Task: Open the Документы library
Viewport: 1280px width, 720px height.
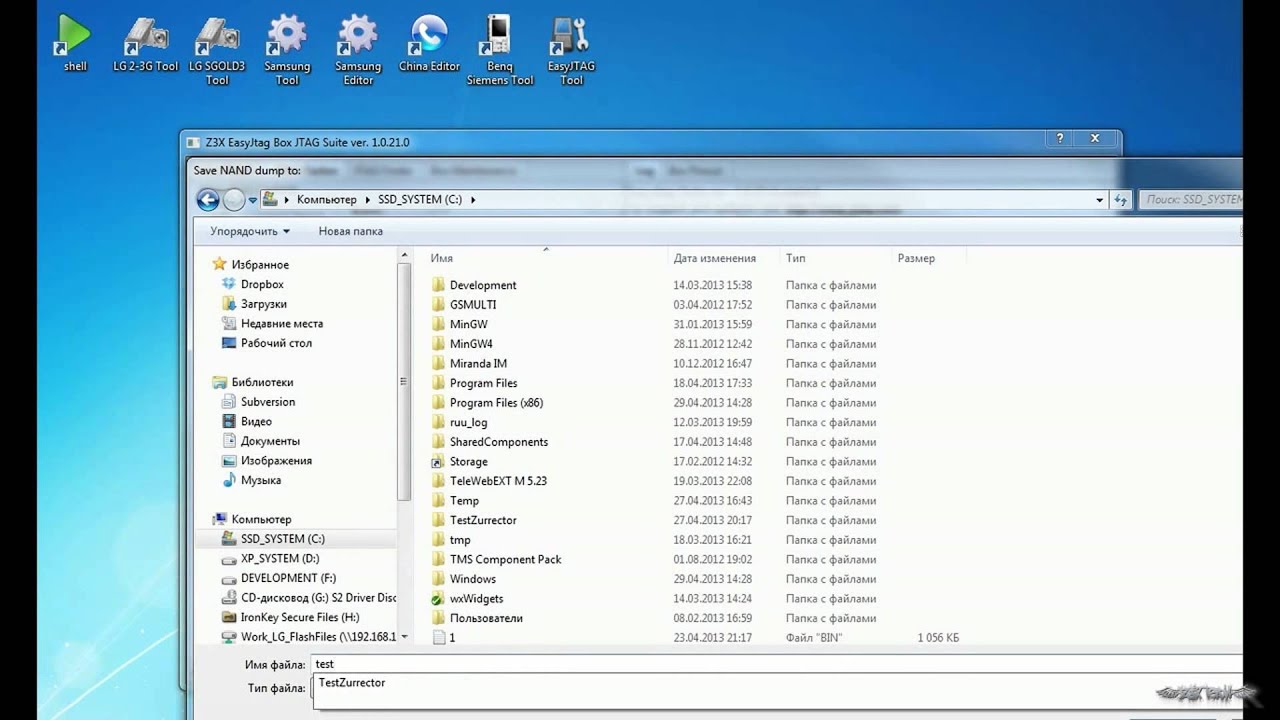Action: click(270, 441)
